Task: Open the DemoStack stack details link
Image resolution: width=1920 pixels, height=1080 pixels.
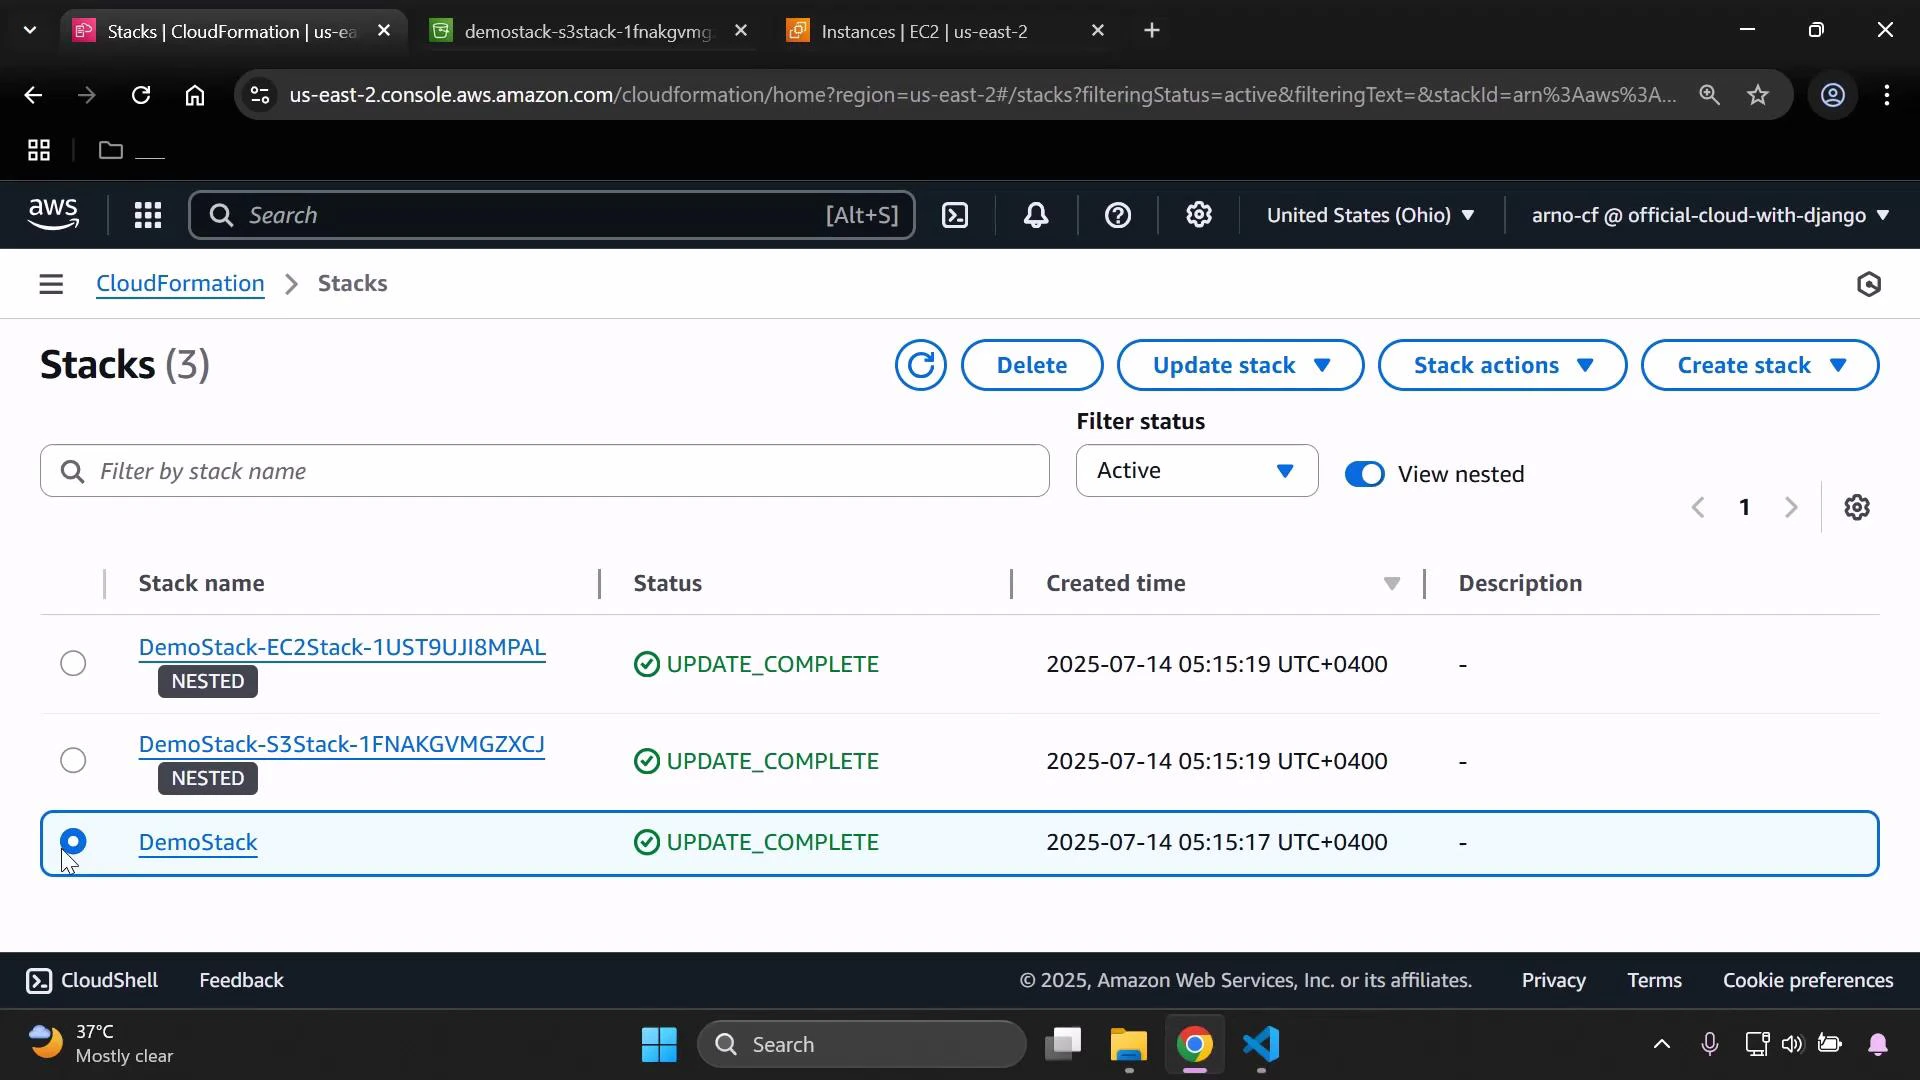Action: point(197,842)
